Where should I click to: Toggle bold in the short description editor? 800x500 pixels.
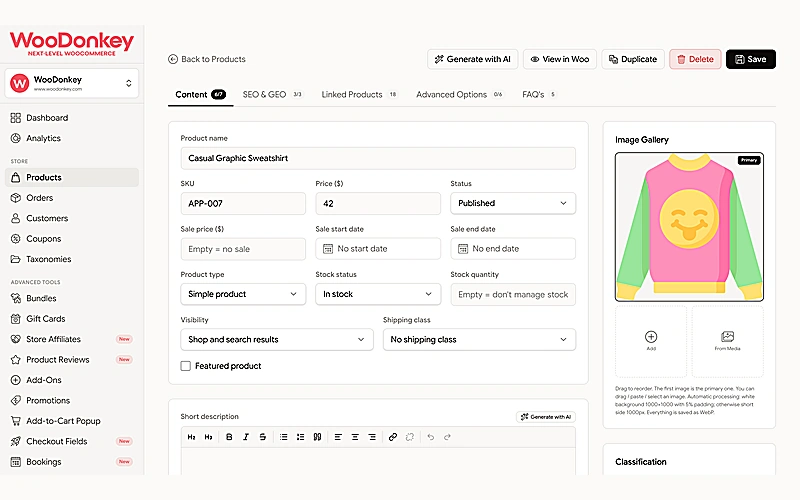[229, 437]
